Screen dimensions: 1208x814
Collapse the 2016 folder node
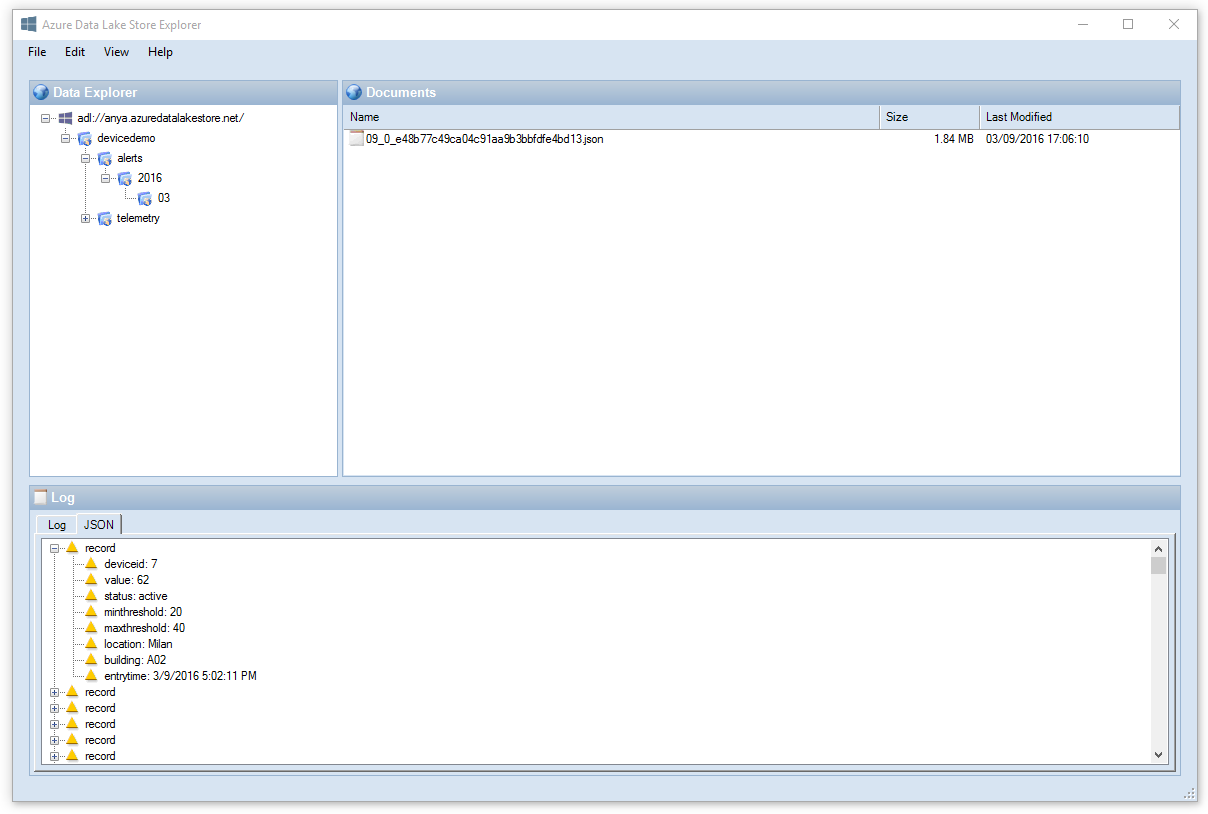pyautogui.click(x=106, y=178)
